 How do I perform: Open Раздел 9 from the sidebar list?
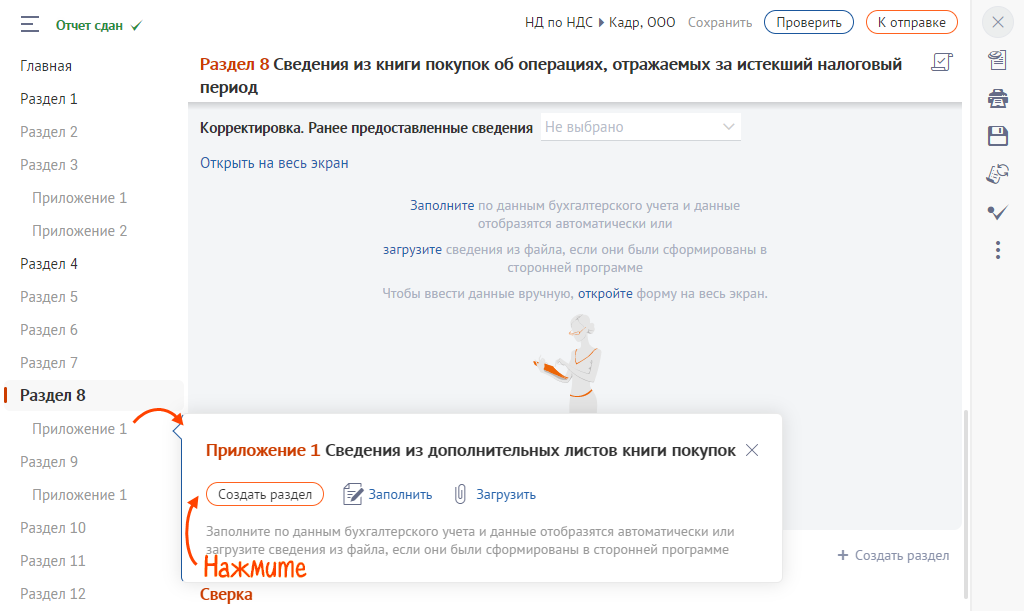[x=49, y=462]
